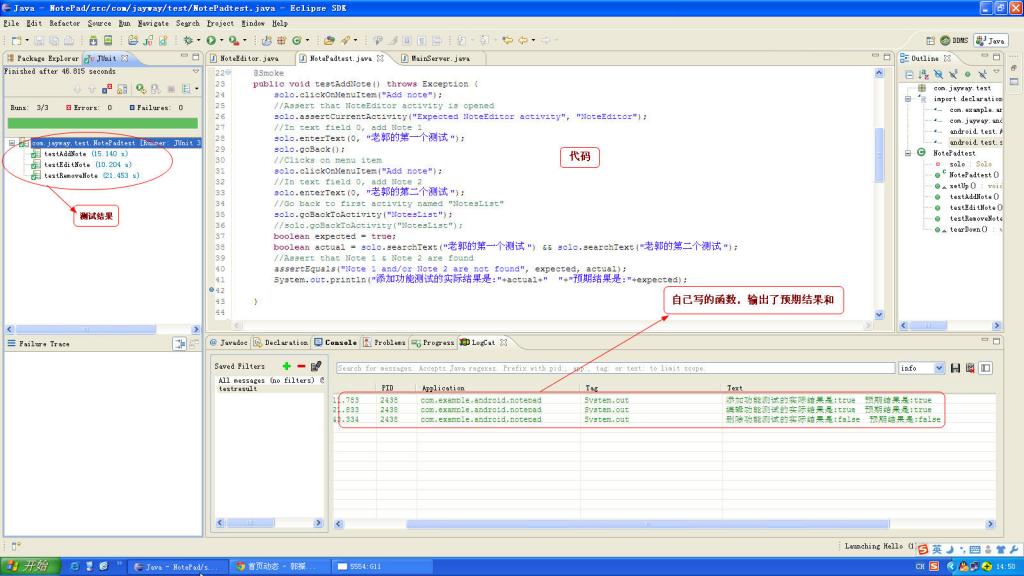Select the Java perspective button

pos(991,40)
